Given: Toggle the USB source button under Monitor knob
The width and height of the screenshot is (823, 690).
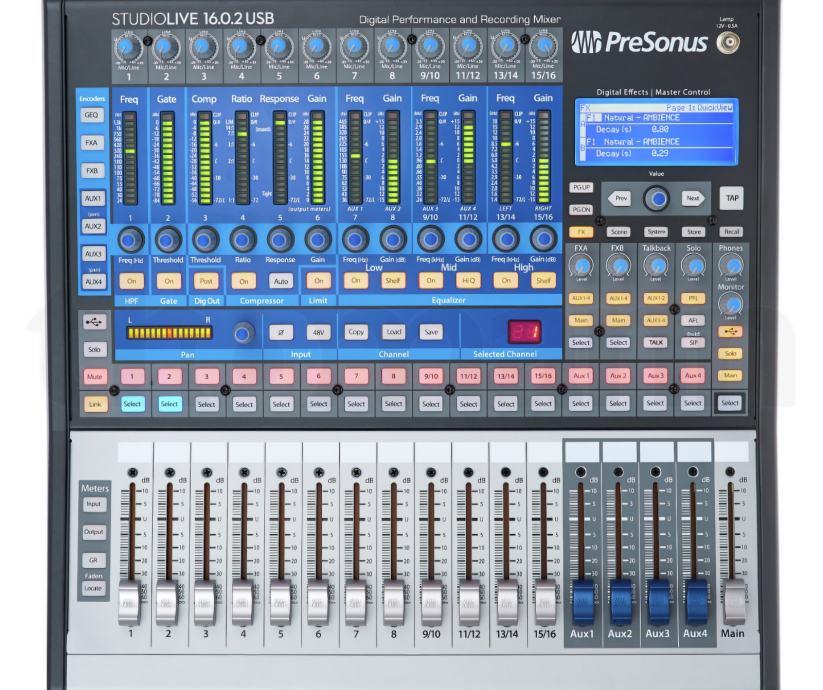Looking at the screenshot, I should [731, 332].
